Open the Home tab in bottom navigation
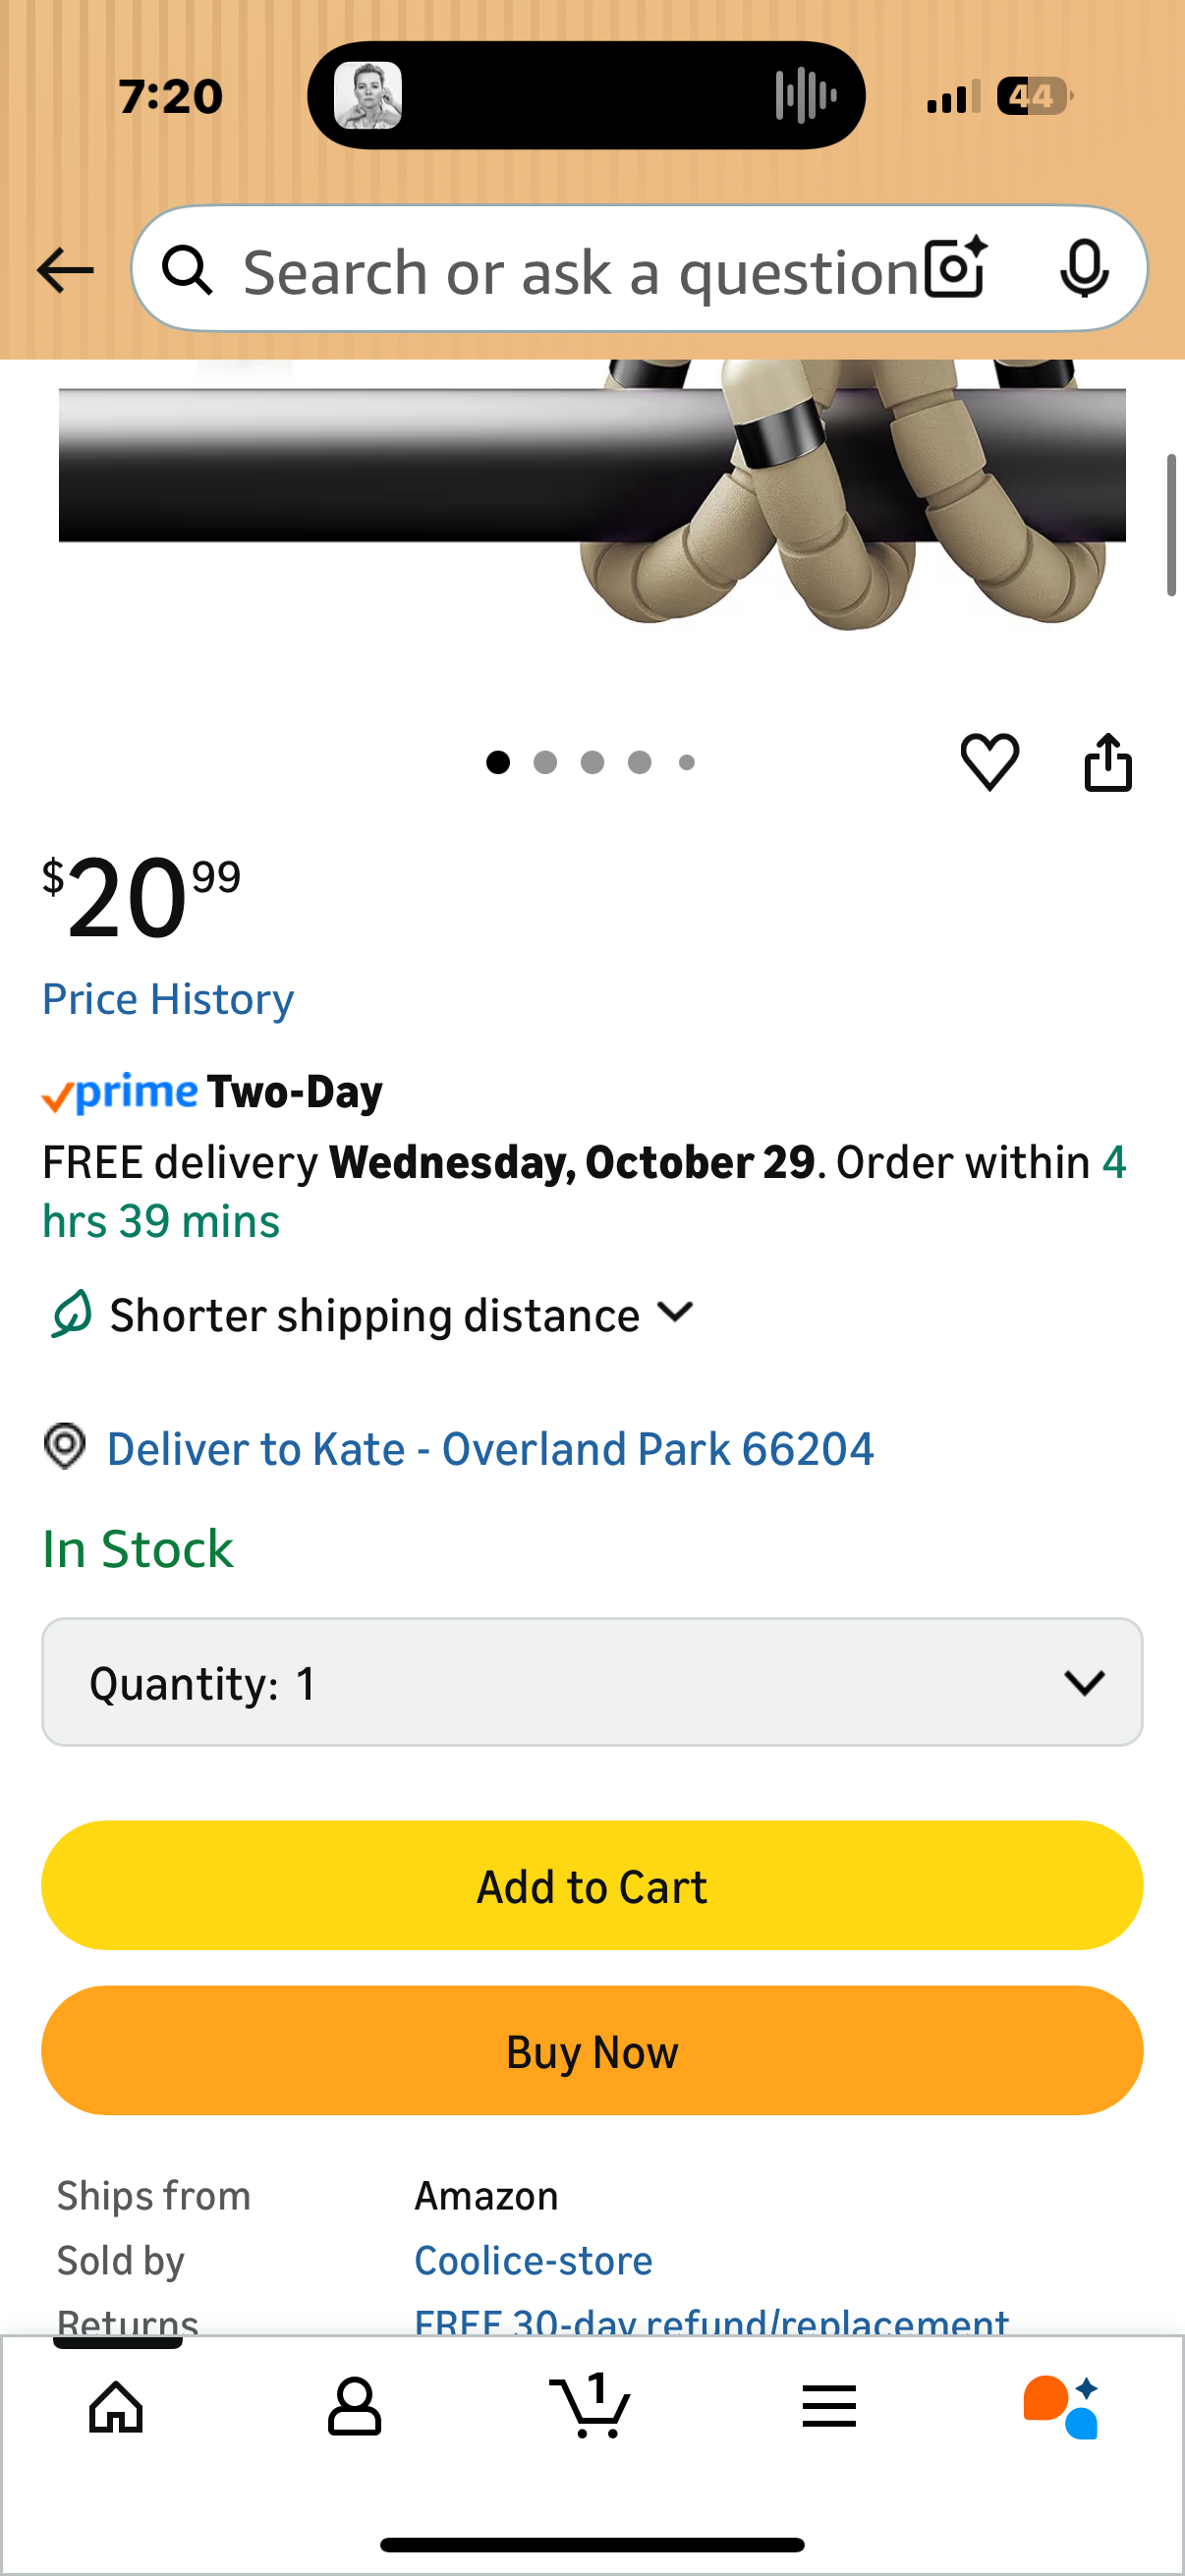Viewport: 1185px width, 2576px height. pyautogui.click(x=114, y=2406)
